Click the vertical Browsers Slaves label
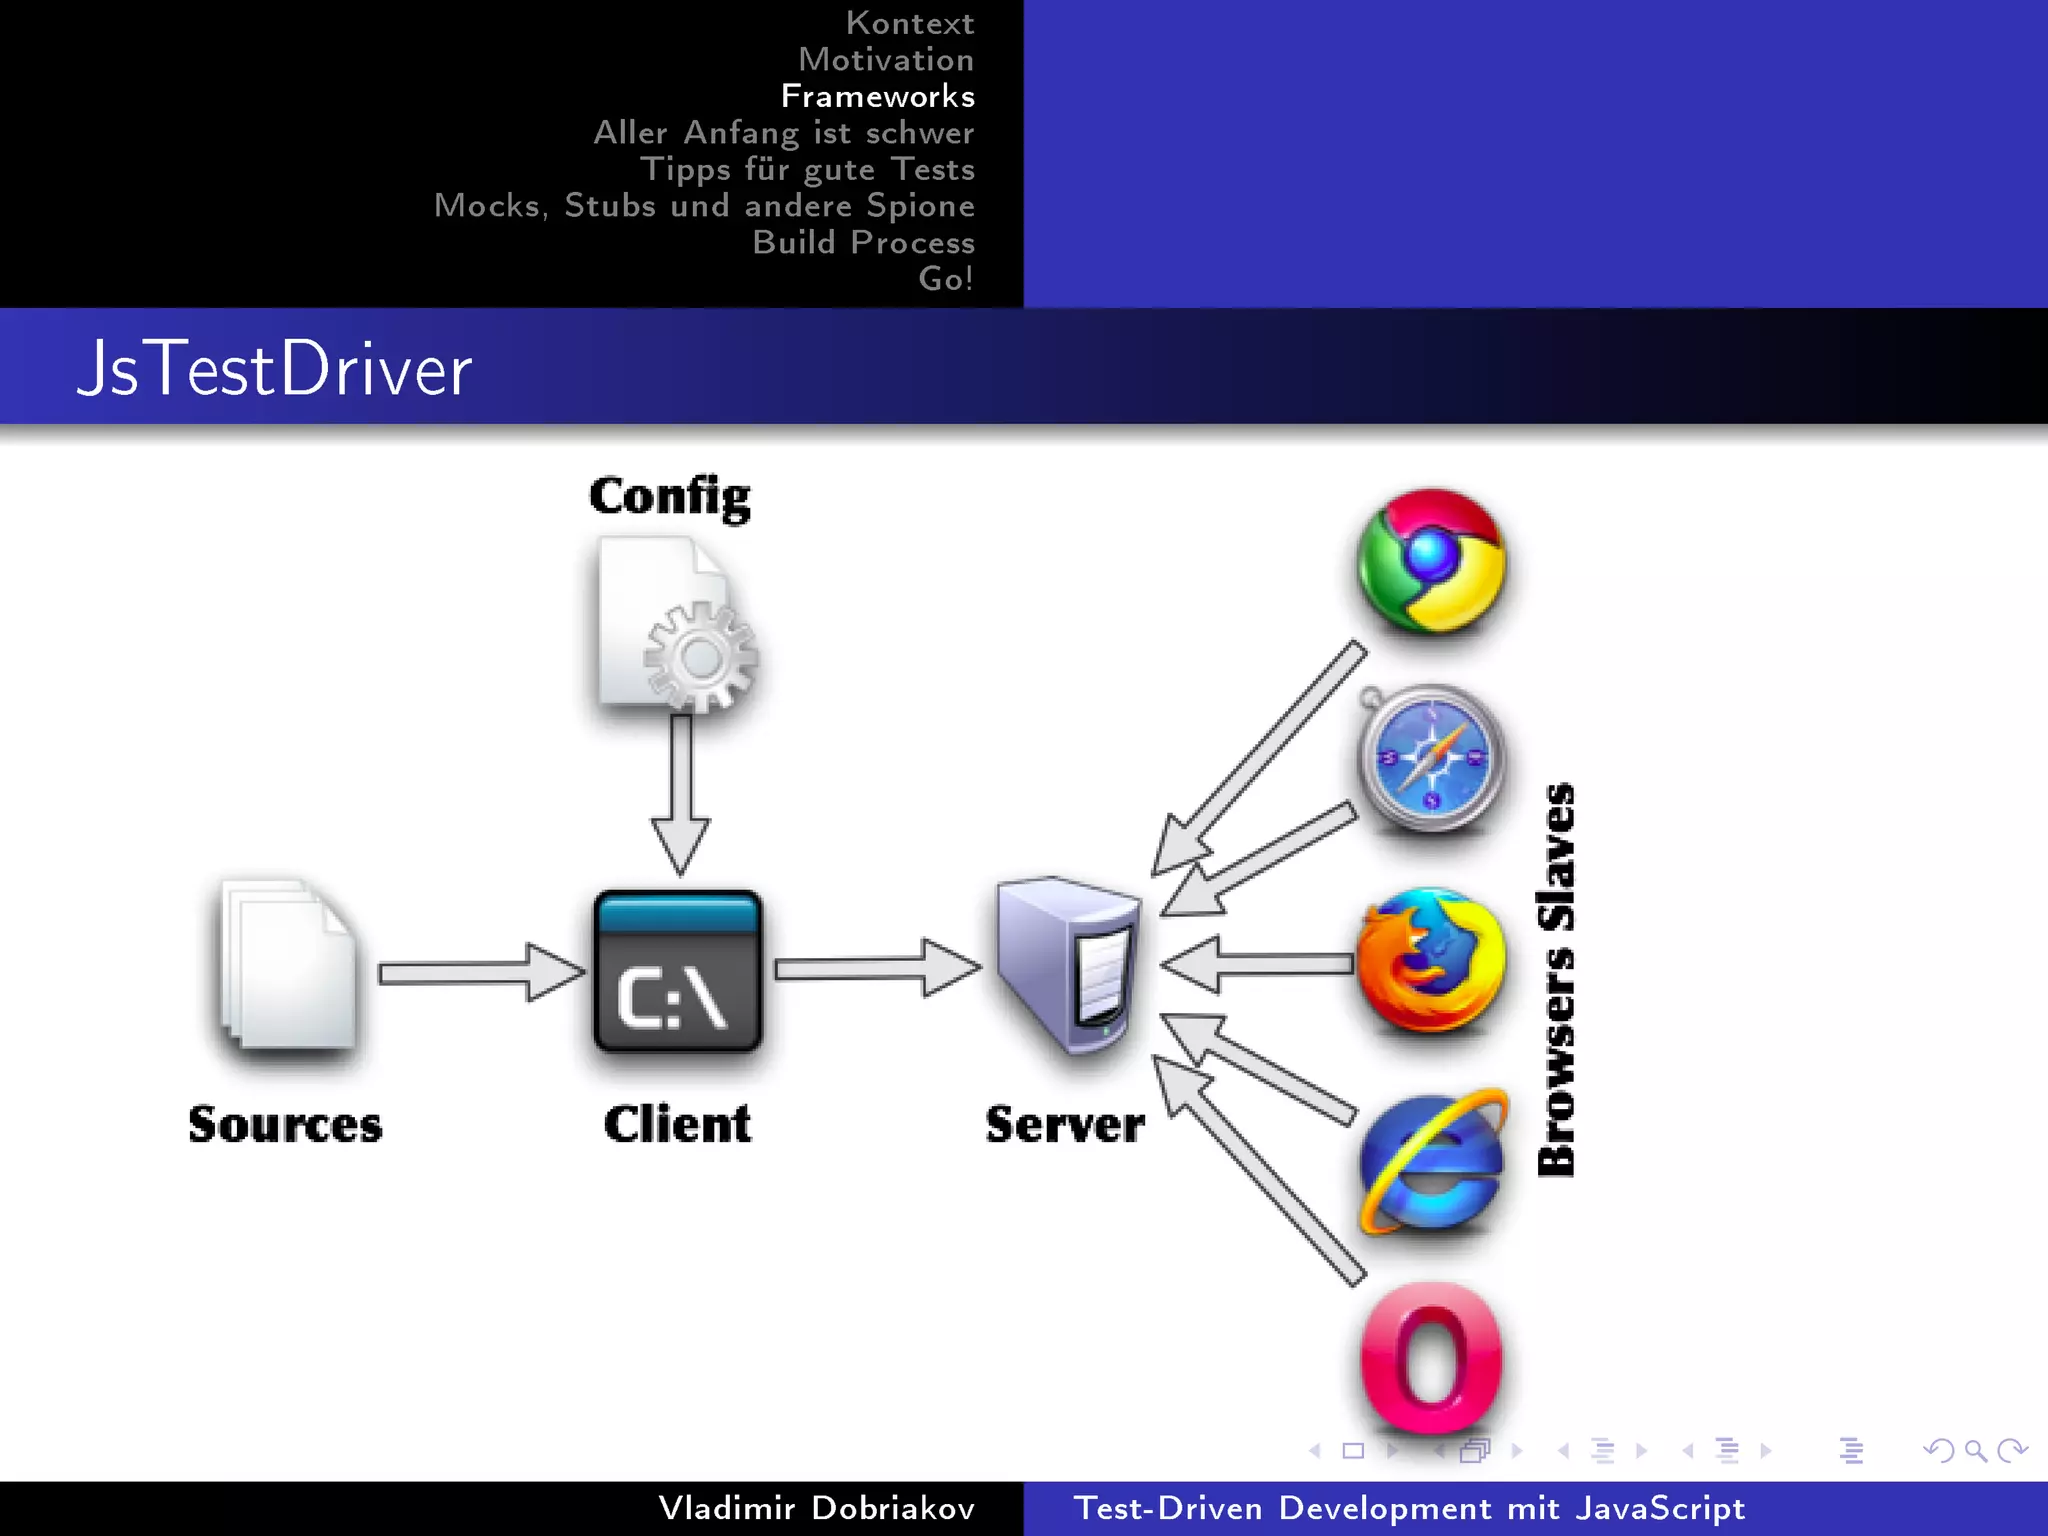The height and width of the screenshot is (1536, 2048). pos(1556,979)
